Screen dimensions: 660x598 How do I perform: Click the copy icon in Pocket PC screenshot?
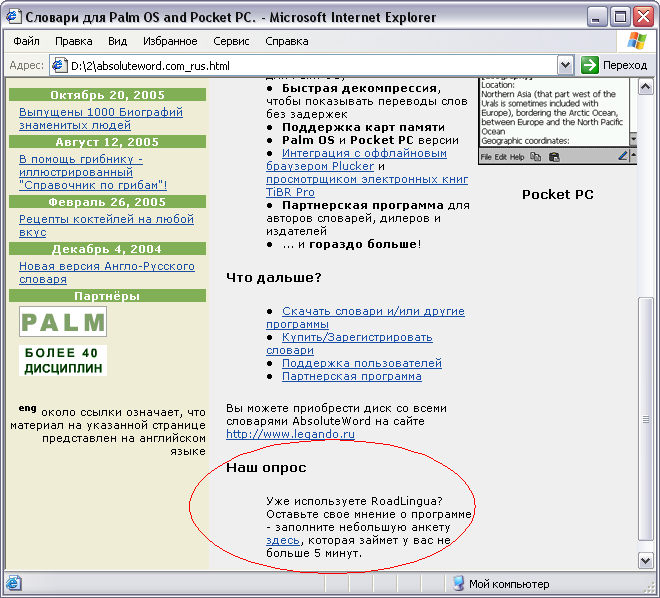535,157
